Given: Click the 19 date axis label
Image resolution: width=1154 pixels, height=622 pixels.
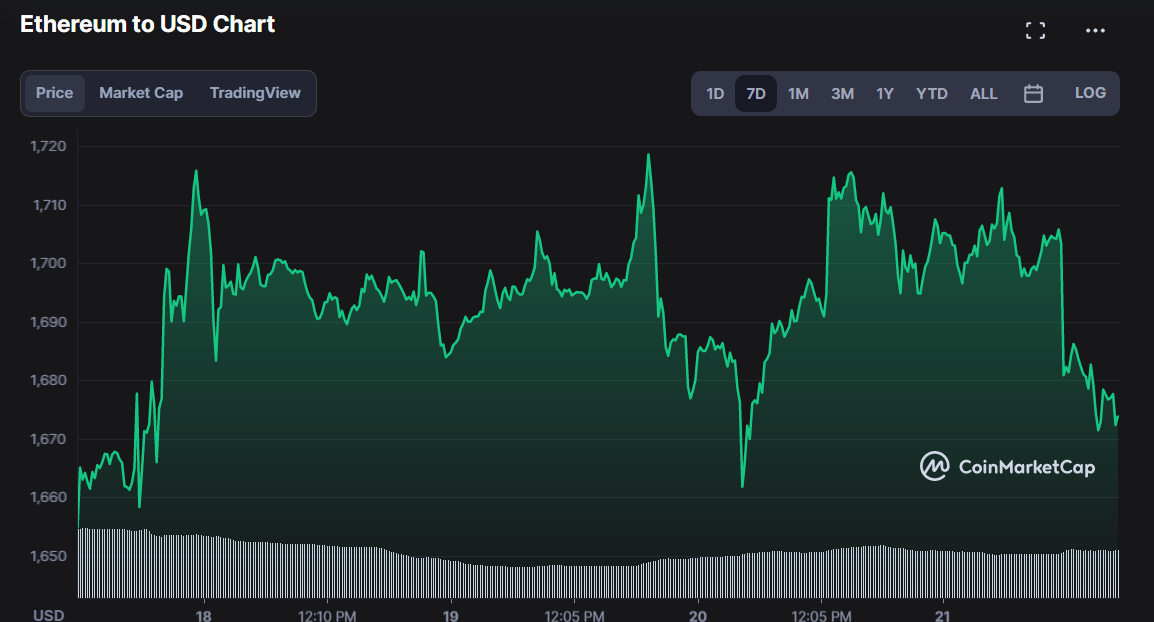Looking at the screenshot, I should pyautogui.click(x=450, y=615).
